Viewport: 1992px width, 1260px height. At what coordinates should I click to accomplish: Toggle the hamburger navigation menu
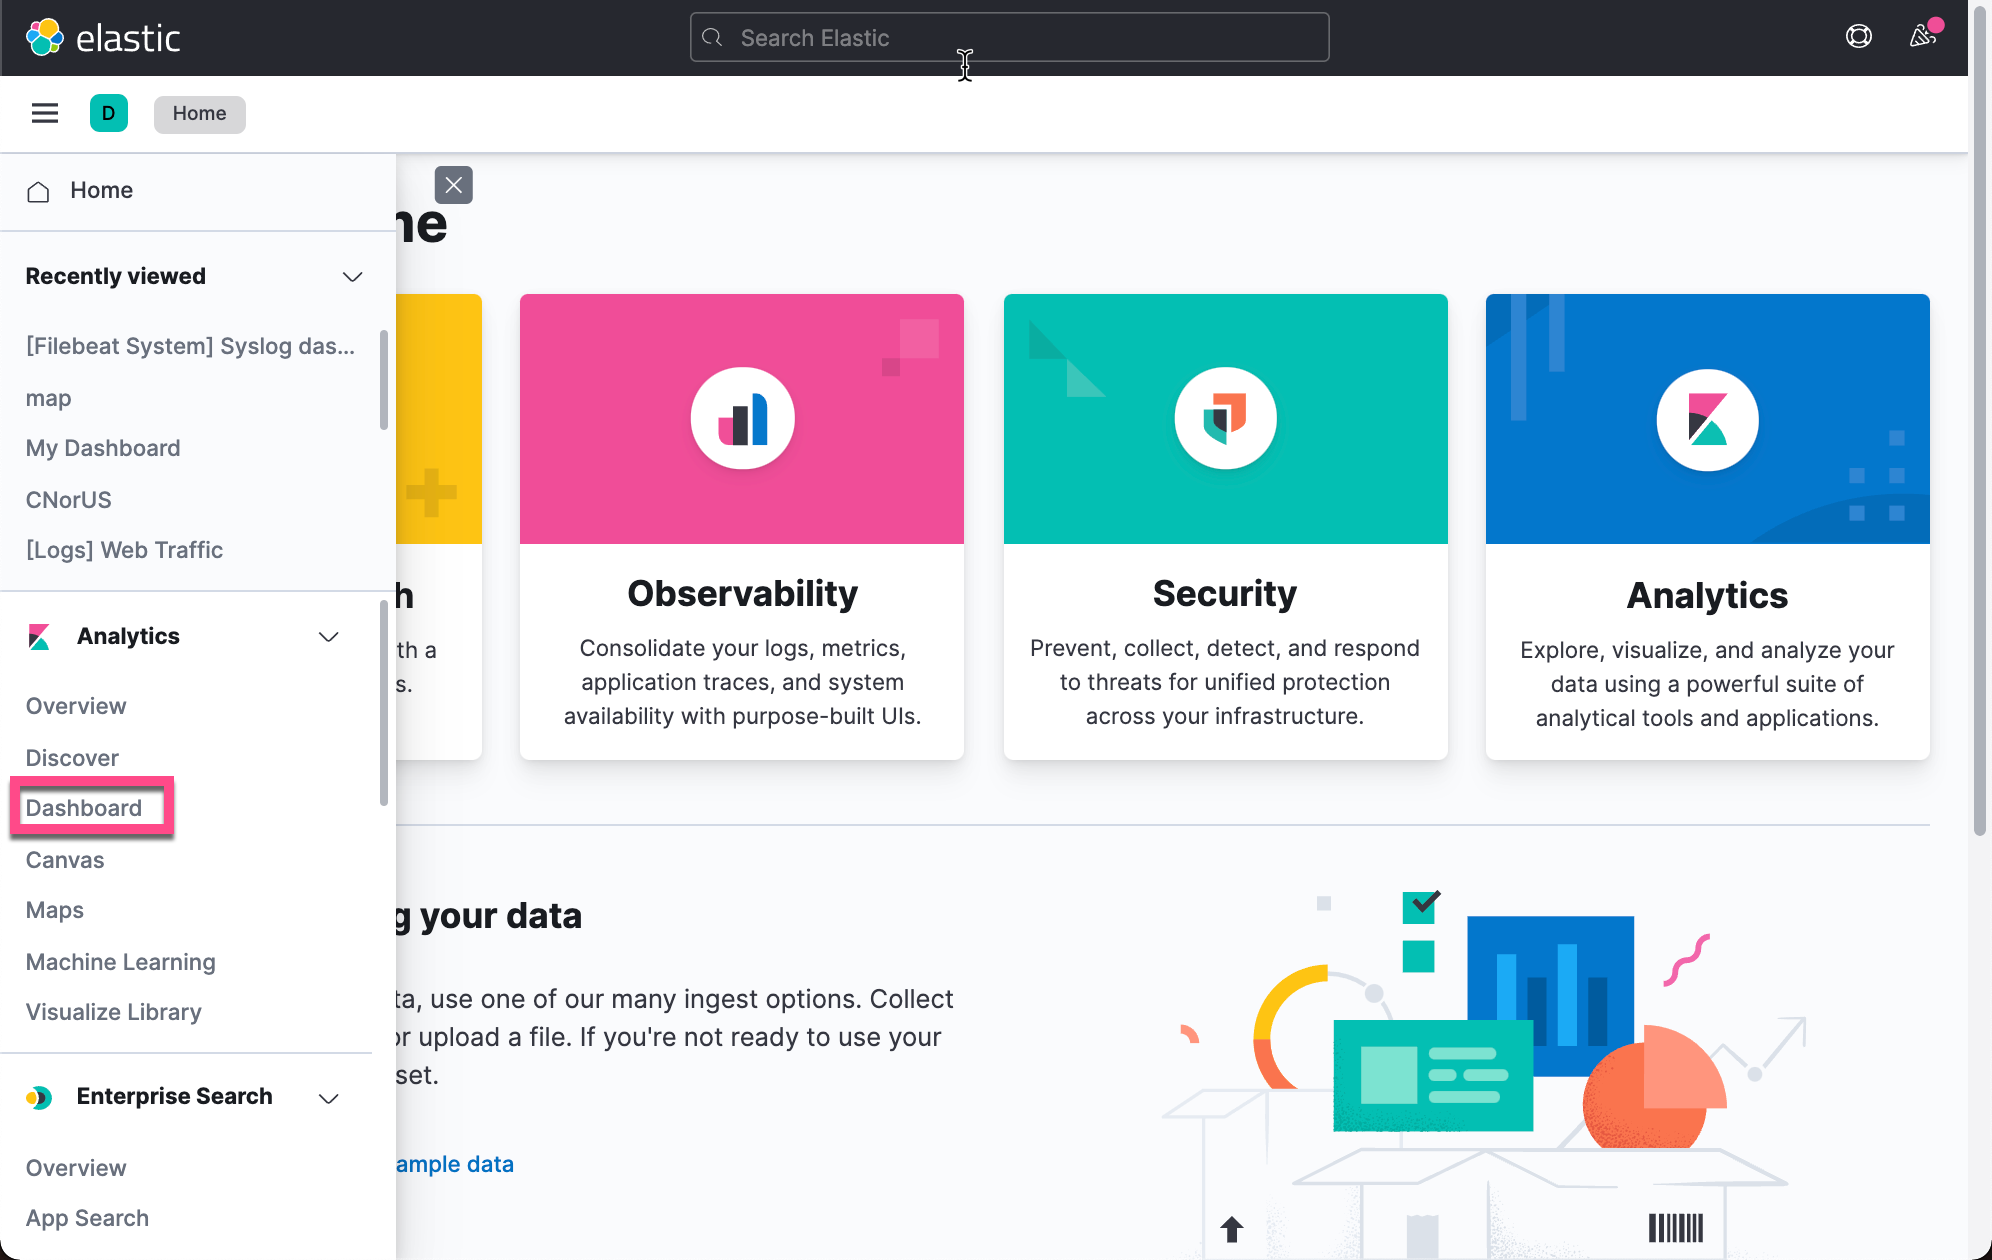click(x=45, y=113)
